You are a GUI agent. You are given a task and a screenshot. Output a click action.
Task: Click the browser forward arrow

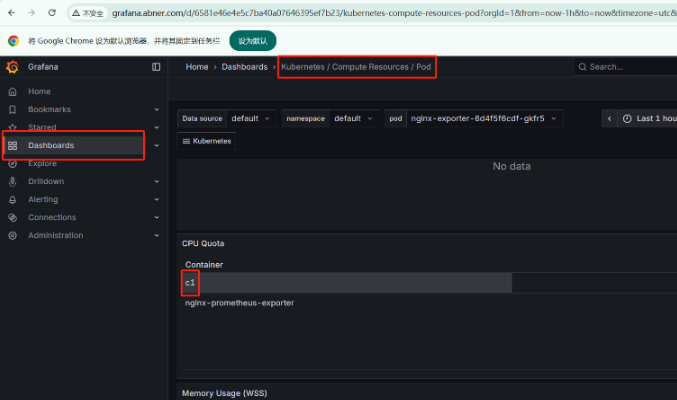[32, 13]
